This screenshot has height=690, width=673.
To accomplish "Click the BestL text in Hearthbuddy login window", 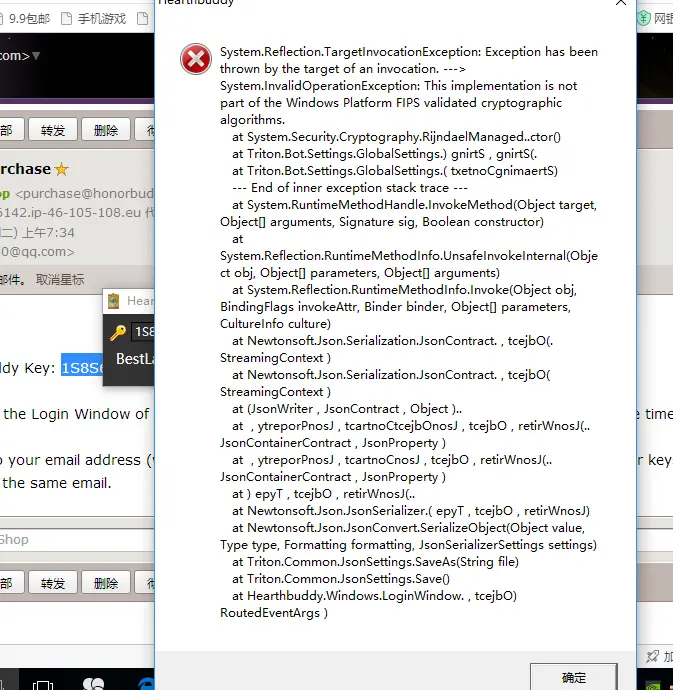I will (135, 359).
